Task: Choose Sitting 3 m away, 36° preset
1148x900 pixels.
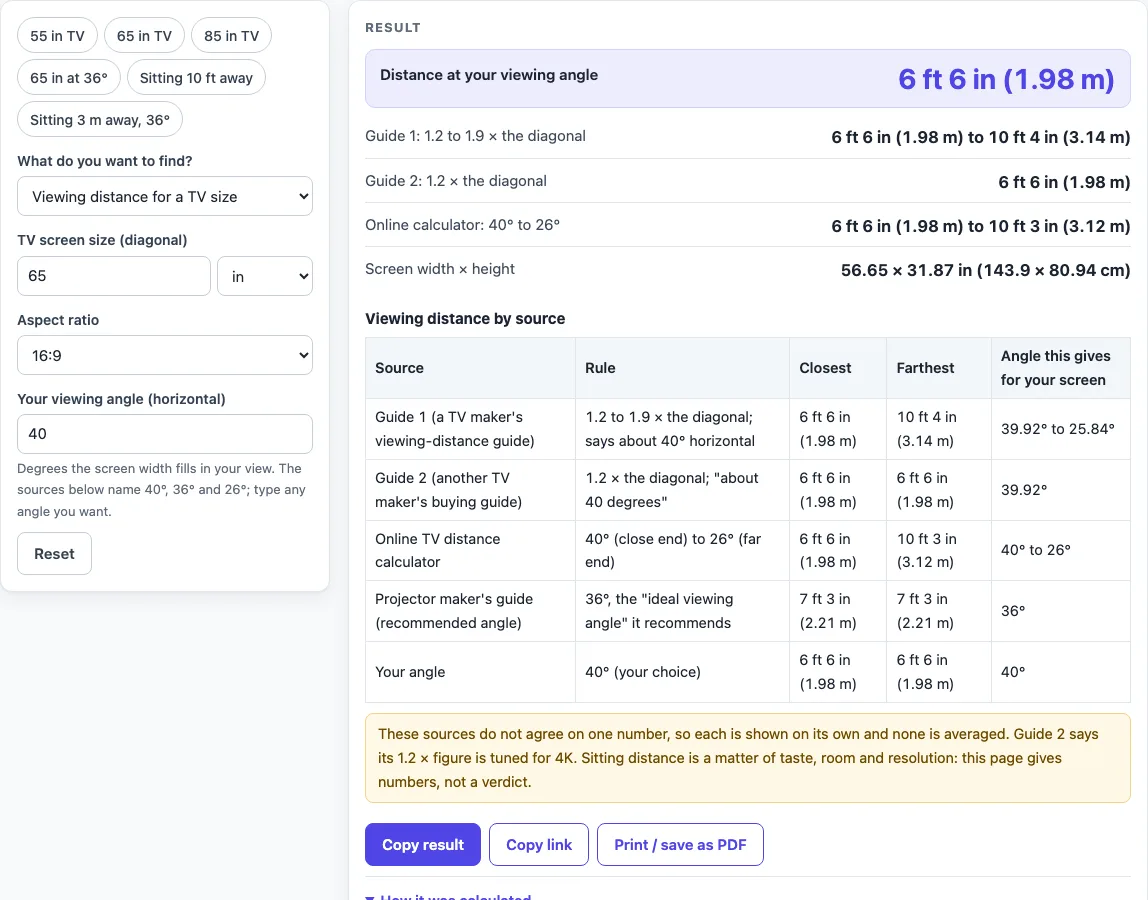Action: click(100, 119)
